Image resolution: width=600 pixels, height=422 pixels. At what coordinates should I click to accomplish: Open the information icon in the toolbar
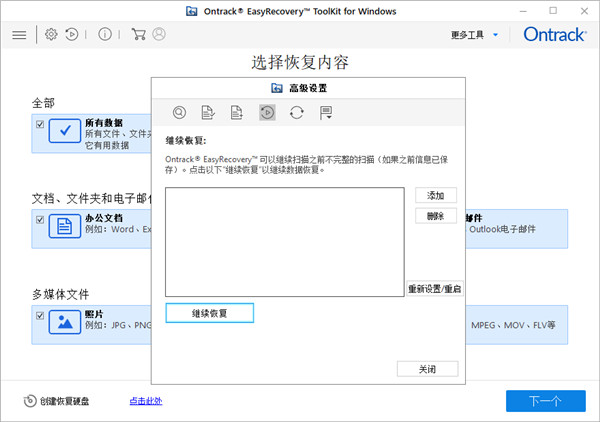tap(105, 34)
